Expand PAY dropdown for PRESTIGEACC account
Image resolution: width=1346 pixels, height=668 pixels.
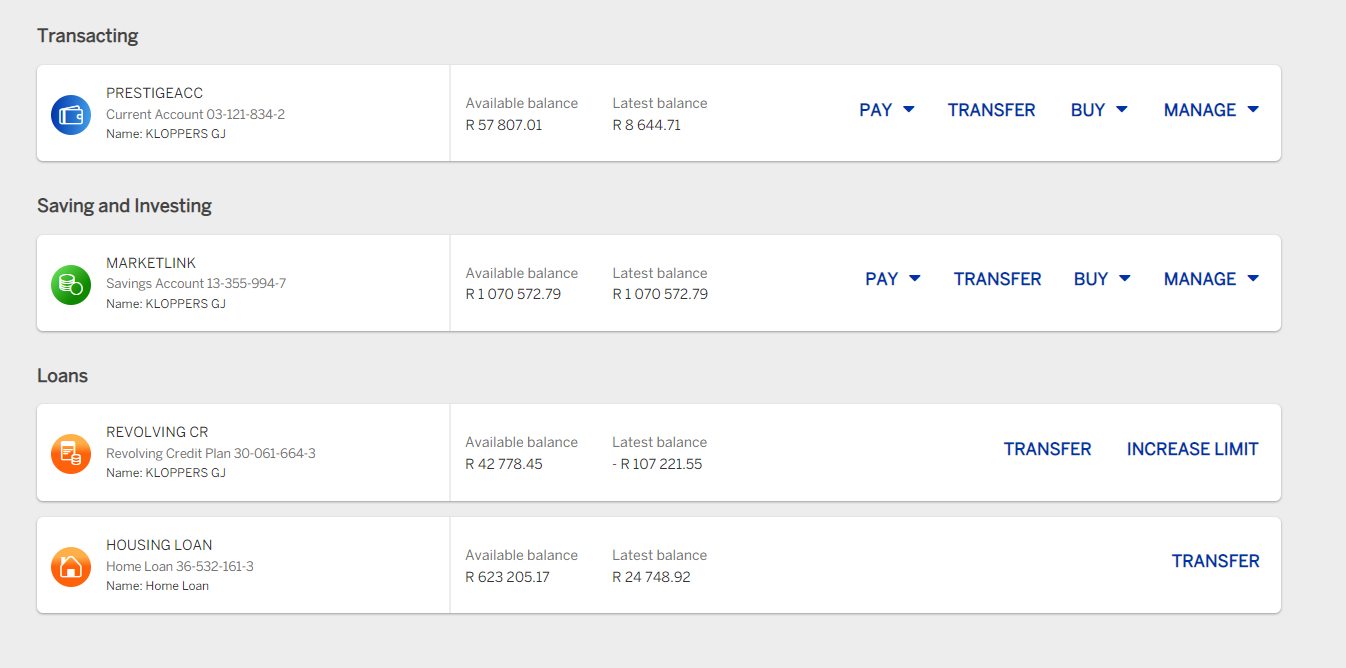point(887,110)
